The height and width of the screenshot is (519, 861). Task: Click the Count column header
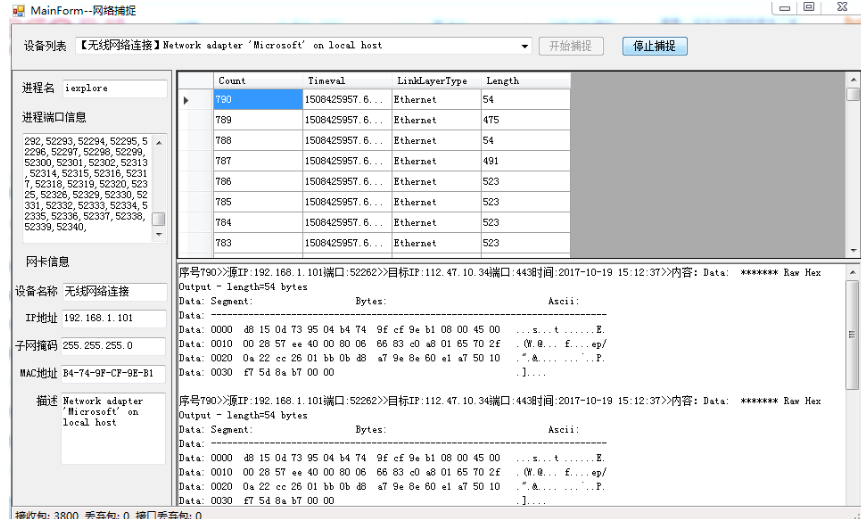258,81
